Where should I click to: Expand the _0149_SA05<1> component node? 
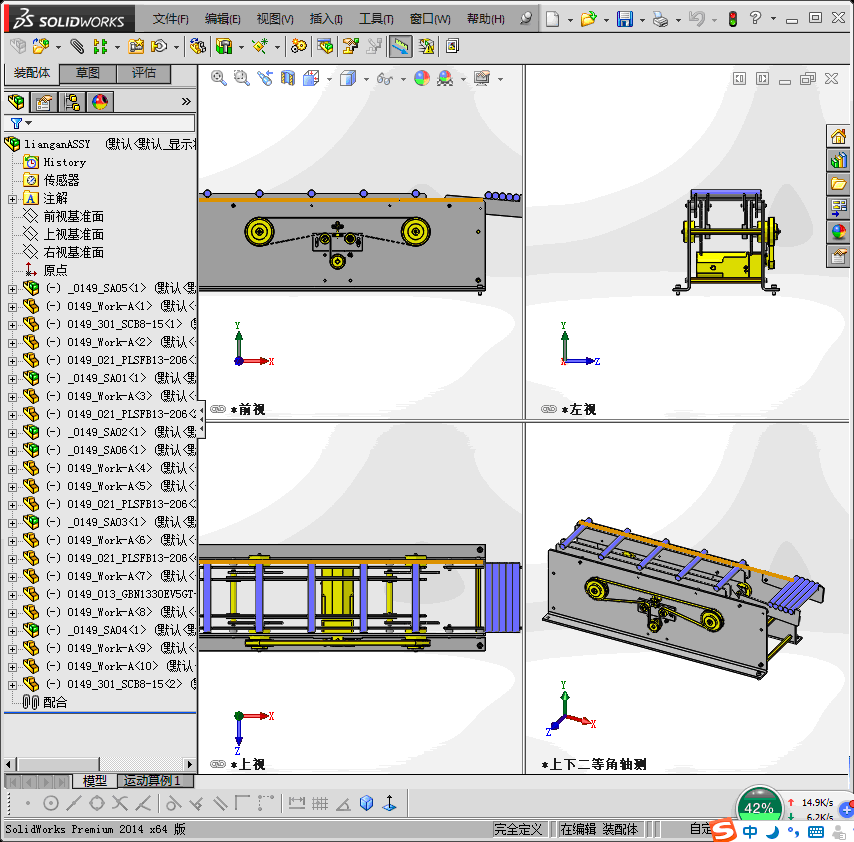[x=12, y=289]
